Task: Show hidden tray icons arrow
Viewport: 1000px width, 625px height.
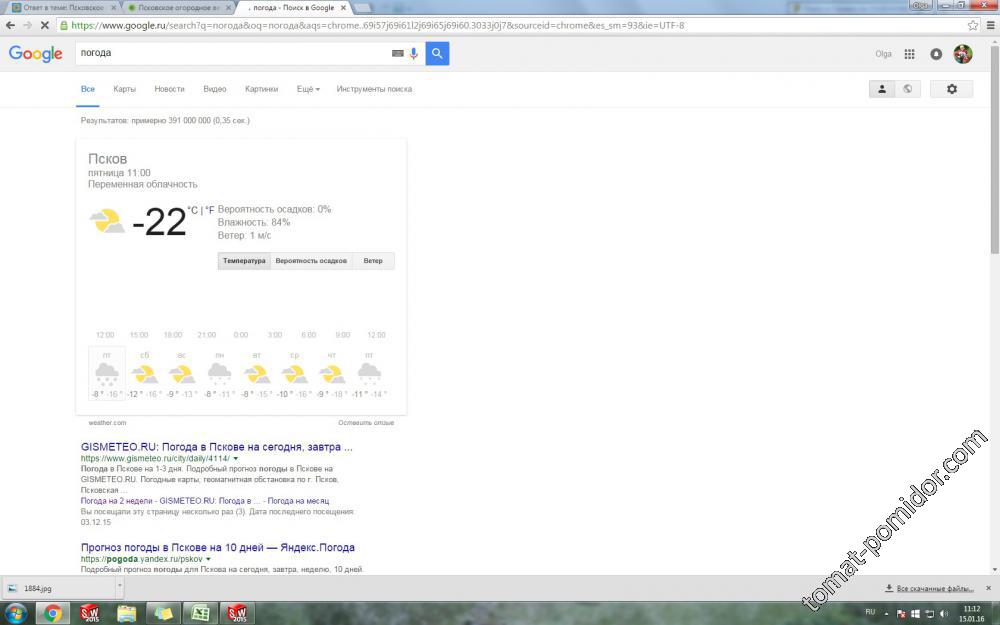Action: pyautogui.click(x=886, y=614)
